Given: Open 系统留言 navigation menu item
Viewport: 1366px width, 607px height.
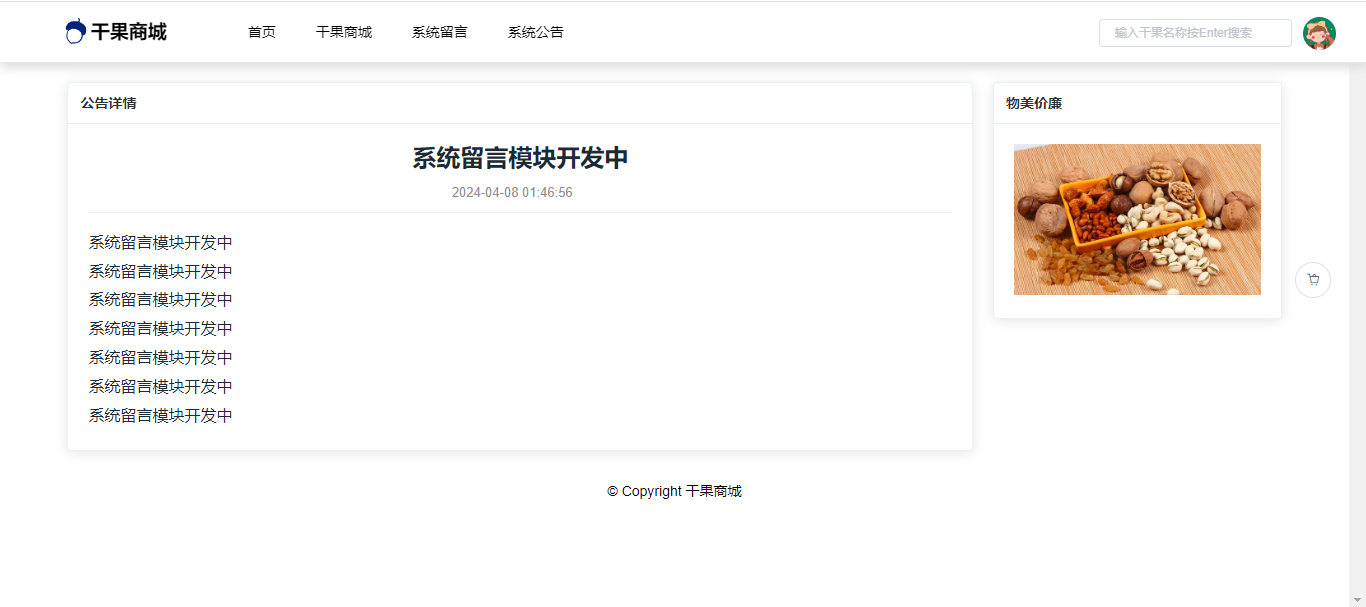Looking at the screenshot, I should (x=440, y=32).
